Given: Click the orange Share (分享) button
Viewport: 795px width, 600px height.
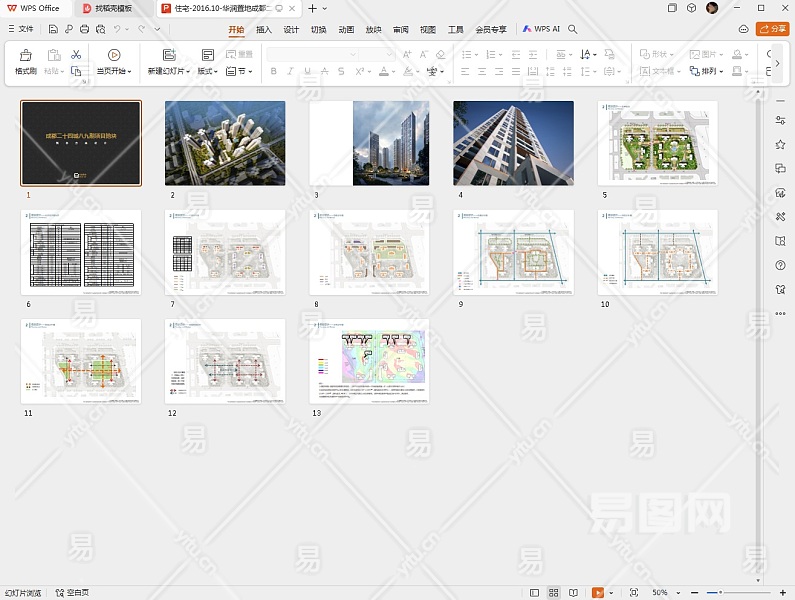Looking at the screenshot, I should tap(772, 30).
